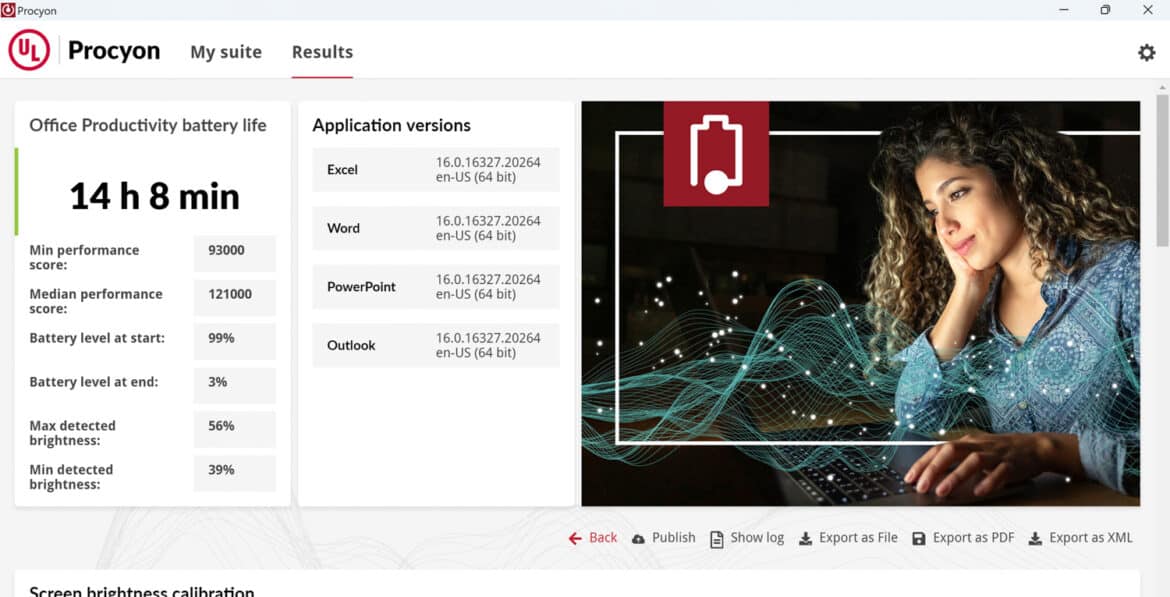
Task: Click the red back arrow icon
Action: point(575,538)
